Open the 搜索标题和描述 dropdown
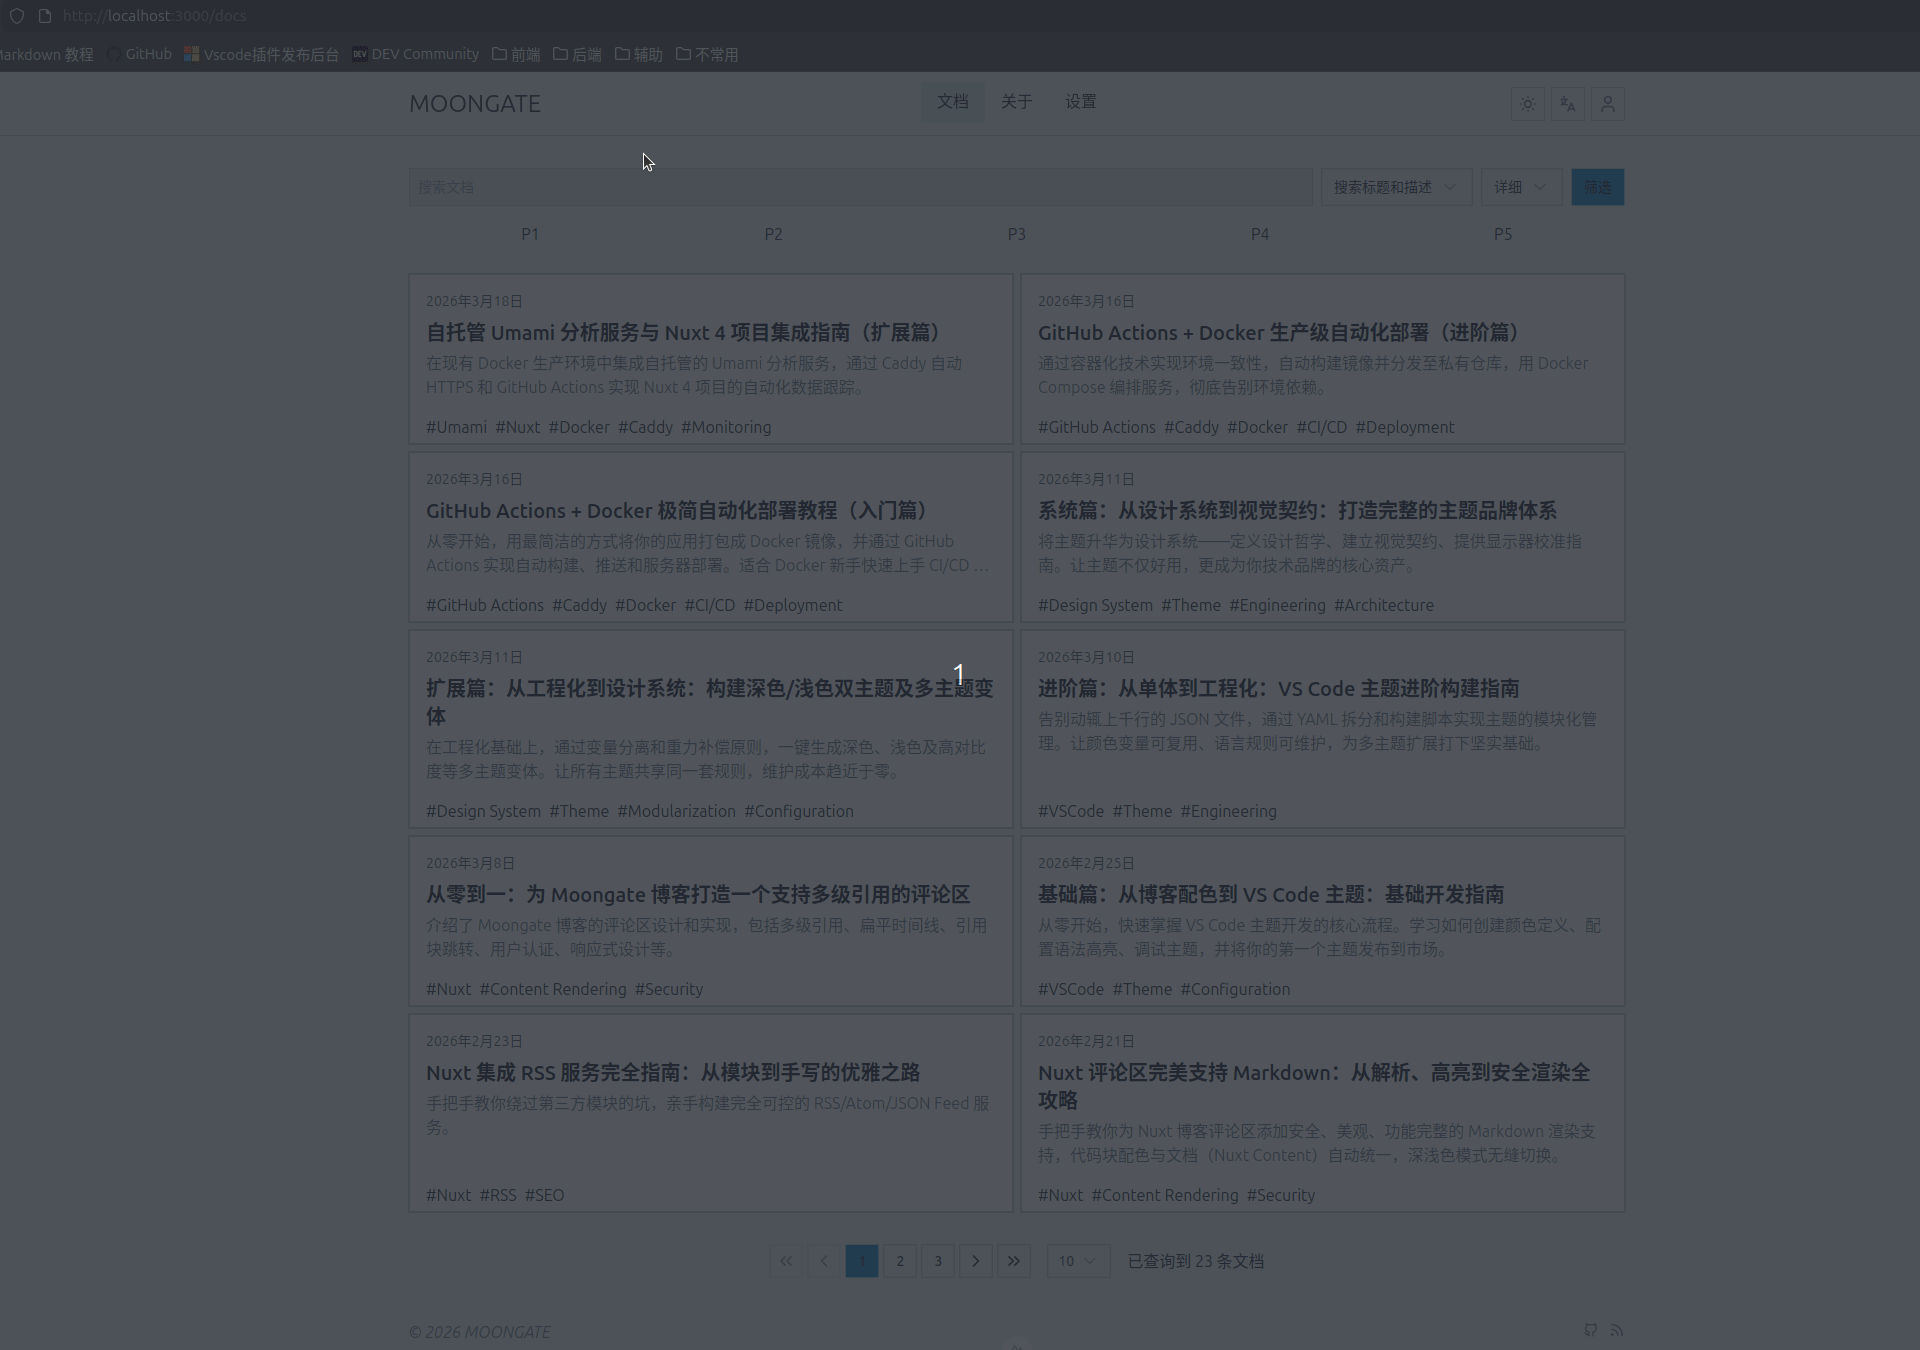This screenshot has width=1920, height=1350. click(1396, 187)
